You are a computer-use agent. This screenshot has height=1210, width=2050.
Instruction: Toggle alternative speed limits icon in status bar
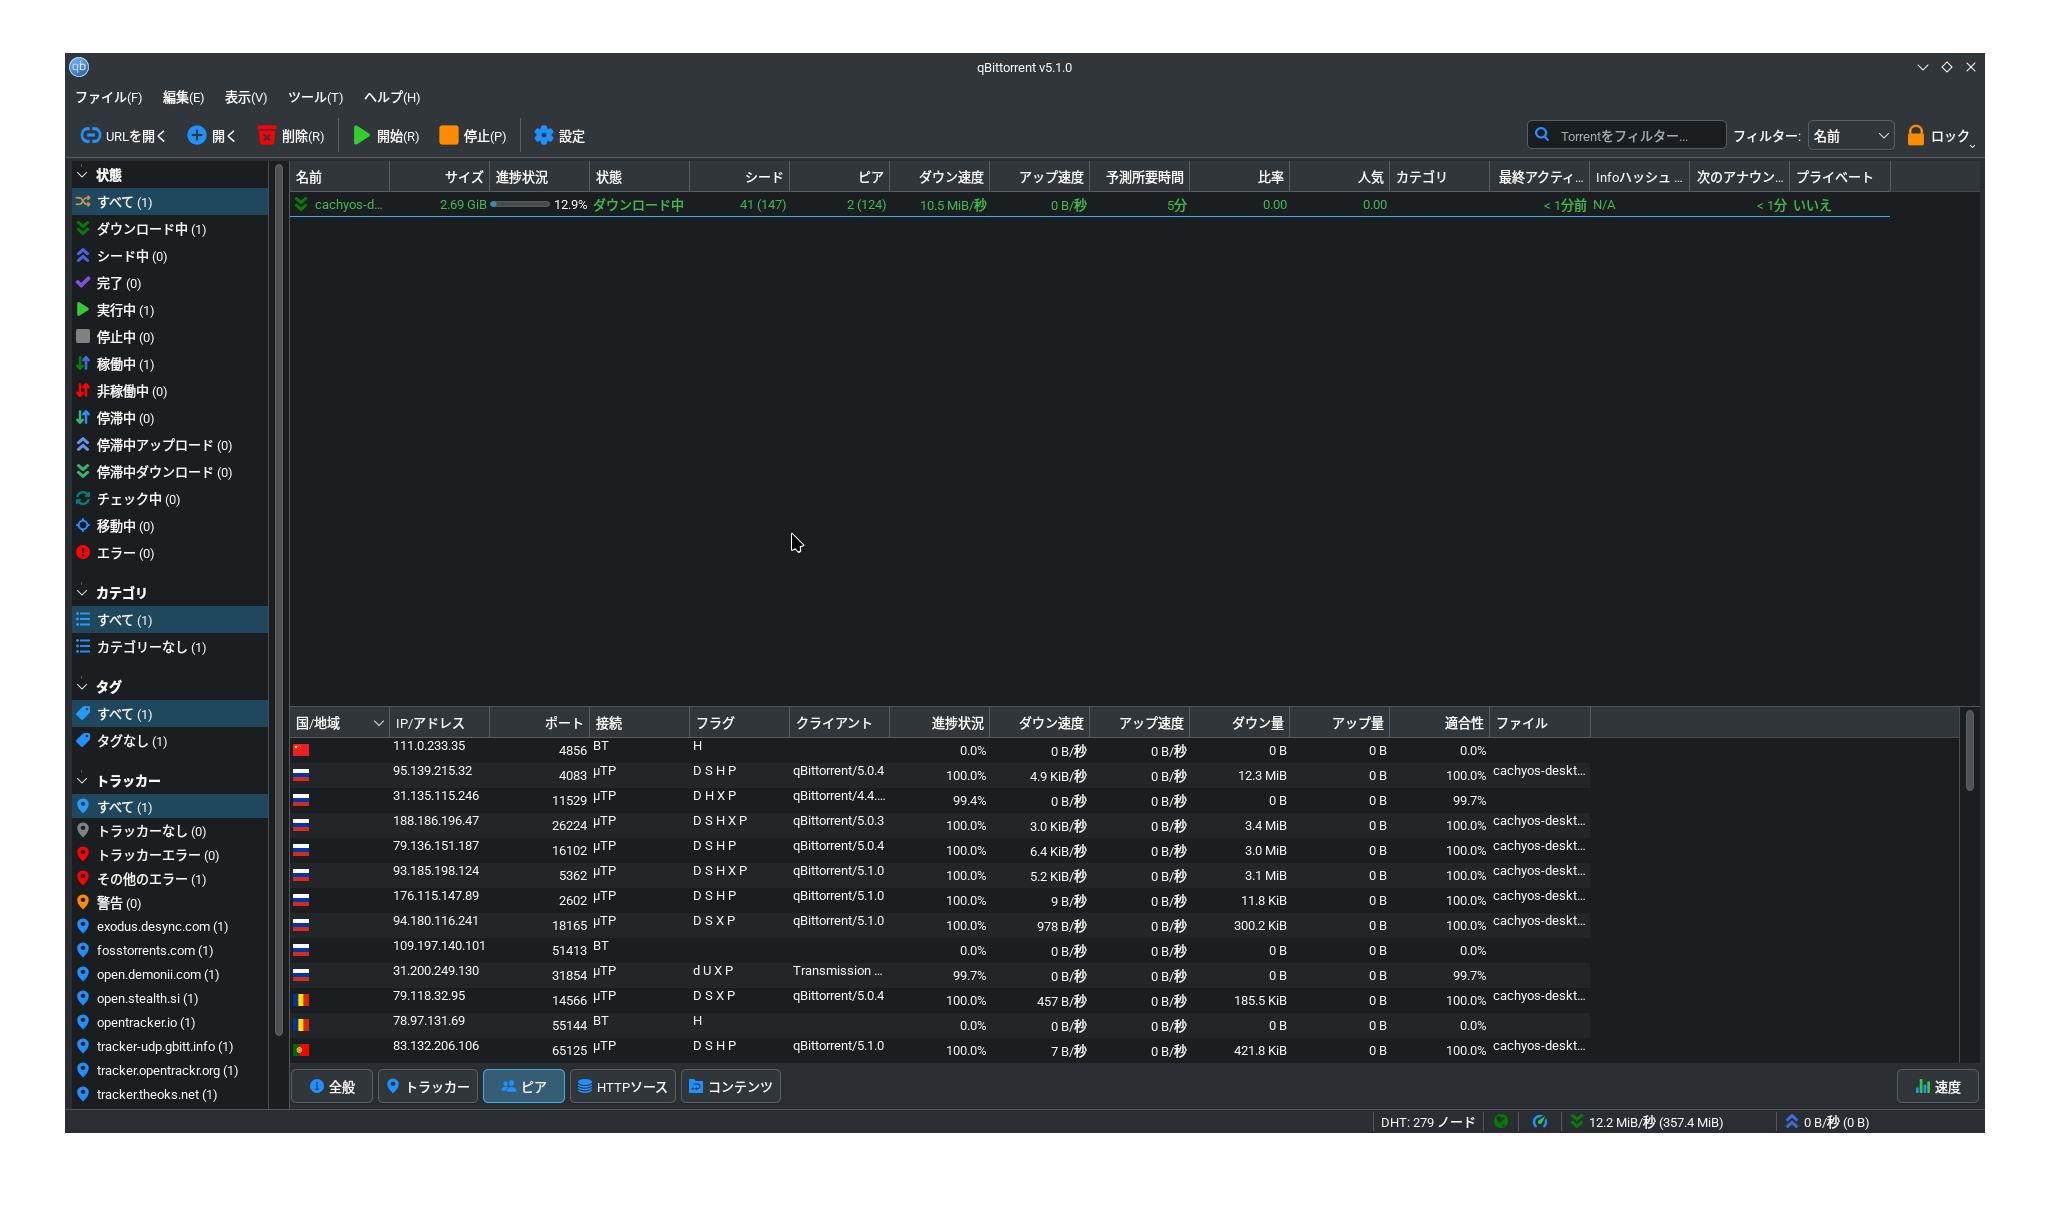tap(1540, 1122)
